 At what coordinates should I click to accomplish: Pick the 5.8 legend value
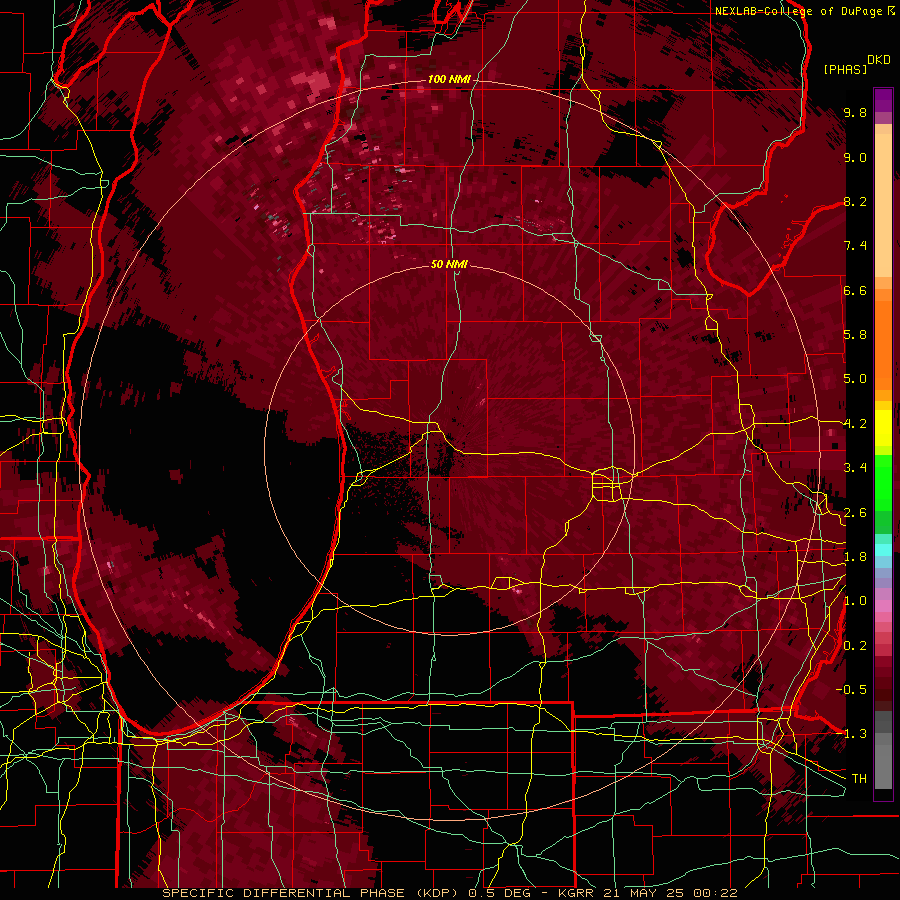855,335
